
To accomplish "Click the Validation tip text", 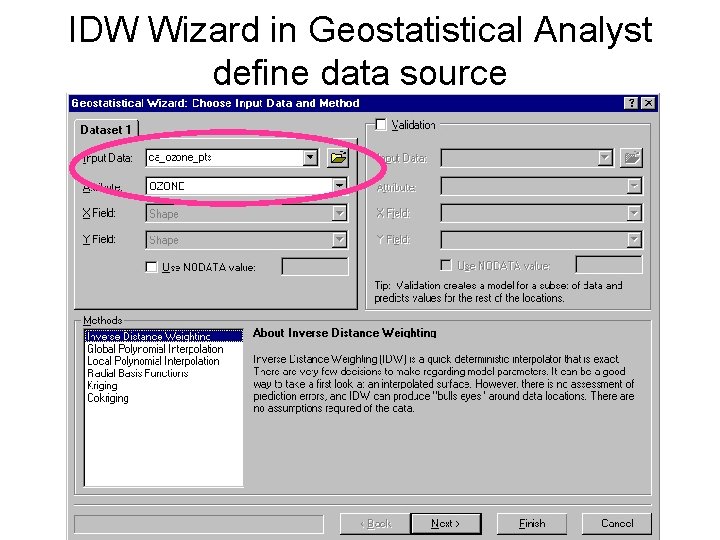I will (498, 292).
